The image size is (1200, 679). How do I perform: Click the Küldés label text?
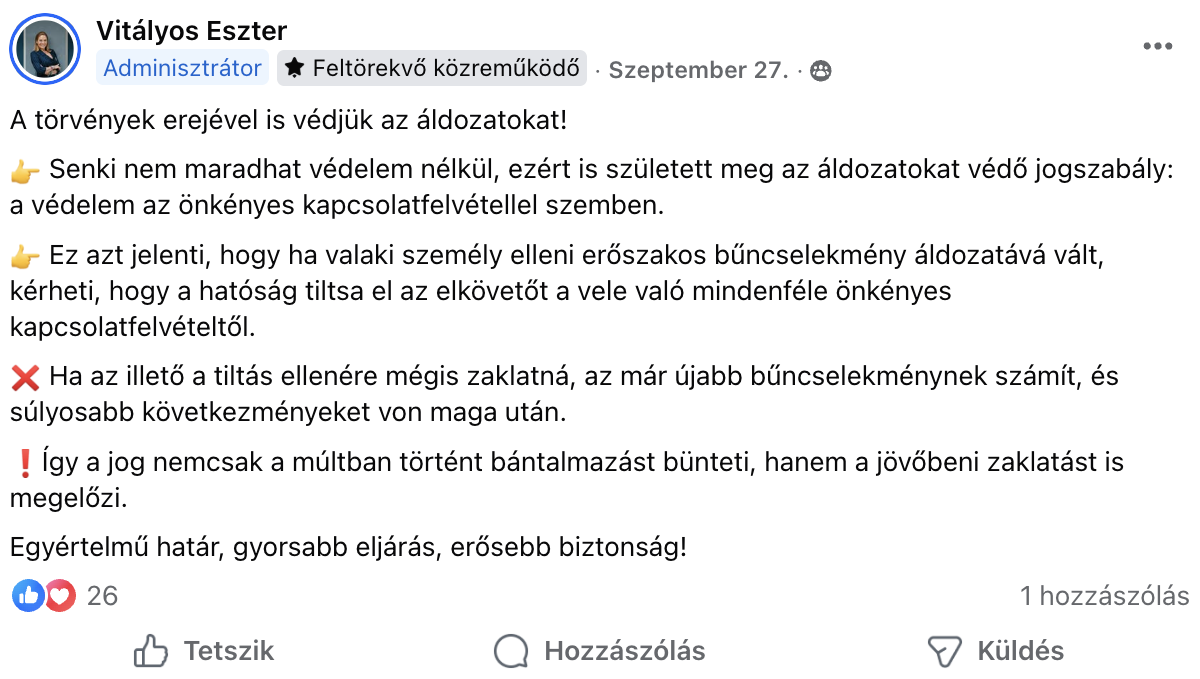1020,651
